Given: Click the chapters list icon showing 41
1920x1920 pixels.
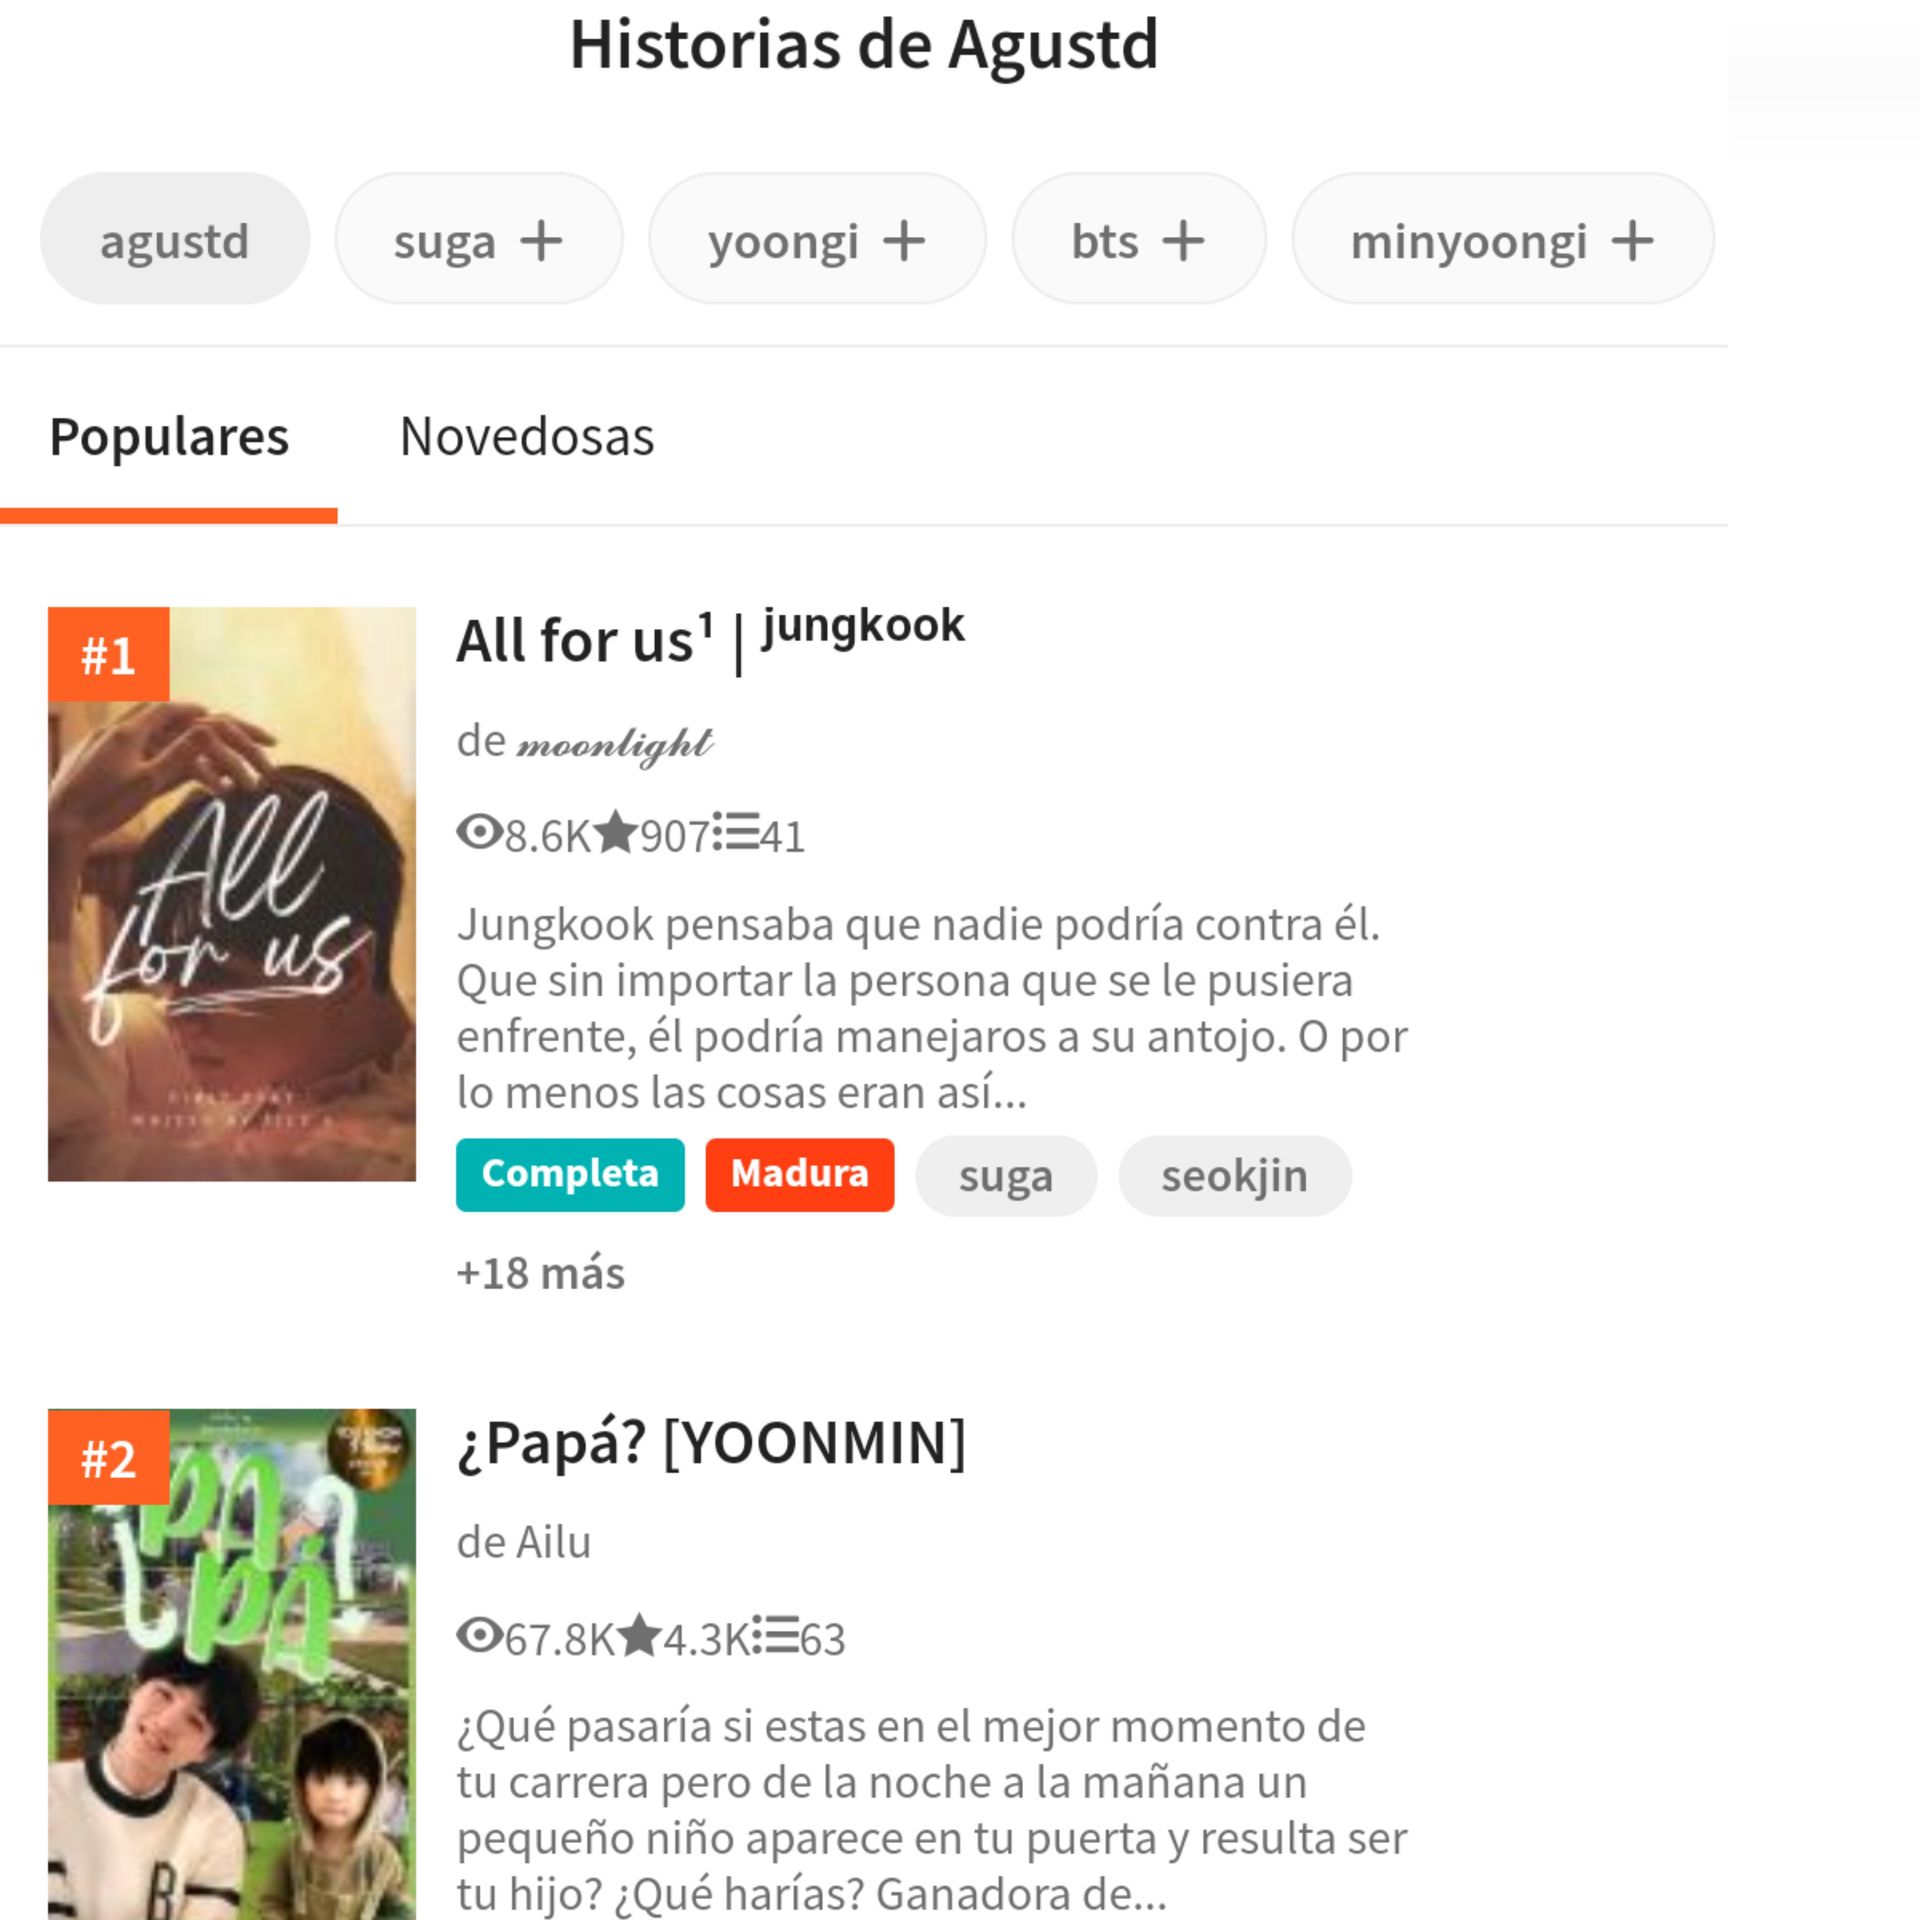Looking at the screenshot, I should [736, 832].
